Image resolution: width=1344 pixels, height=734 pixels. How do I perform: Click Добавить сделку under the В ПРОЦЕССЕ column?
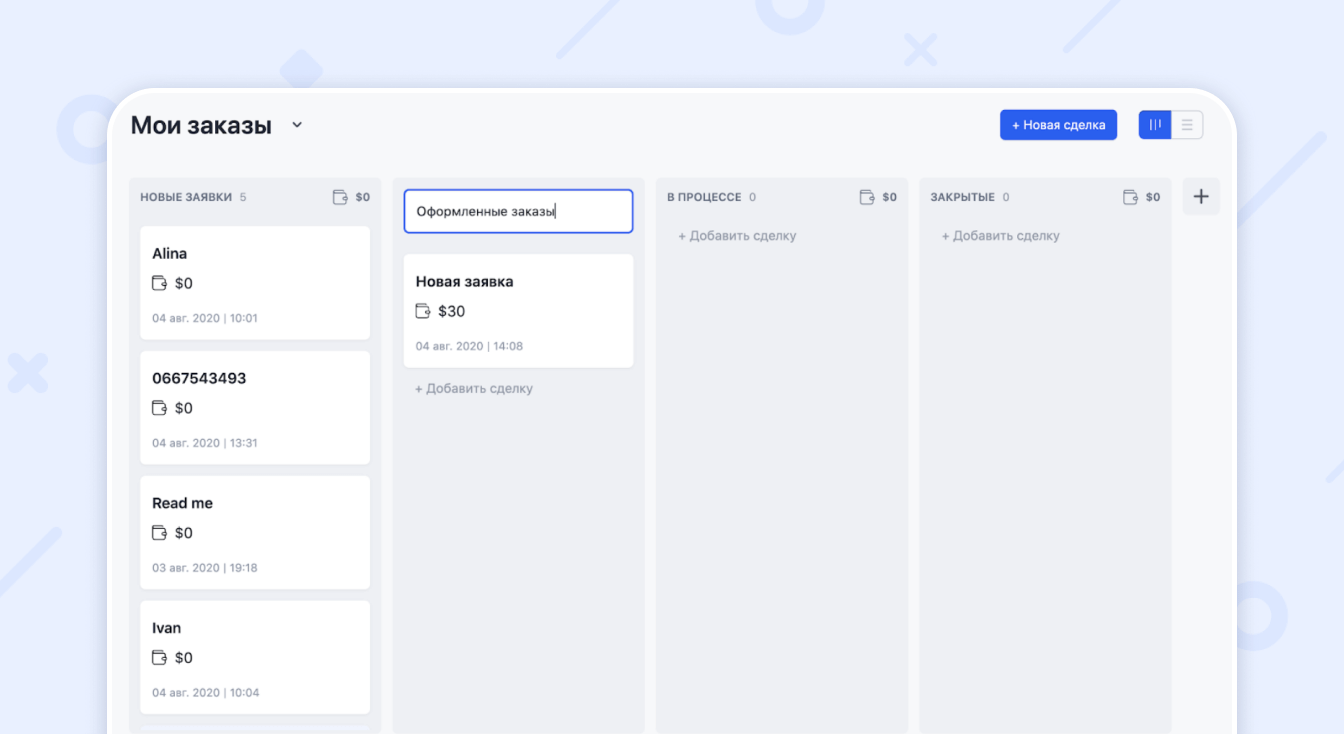point(736,236)
